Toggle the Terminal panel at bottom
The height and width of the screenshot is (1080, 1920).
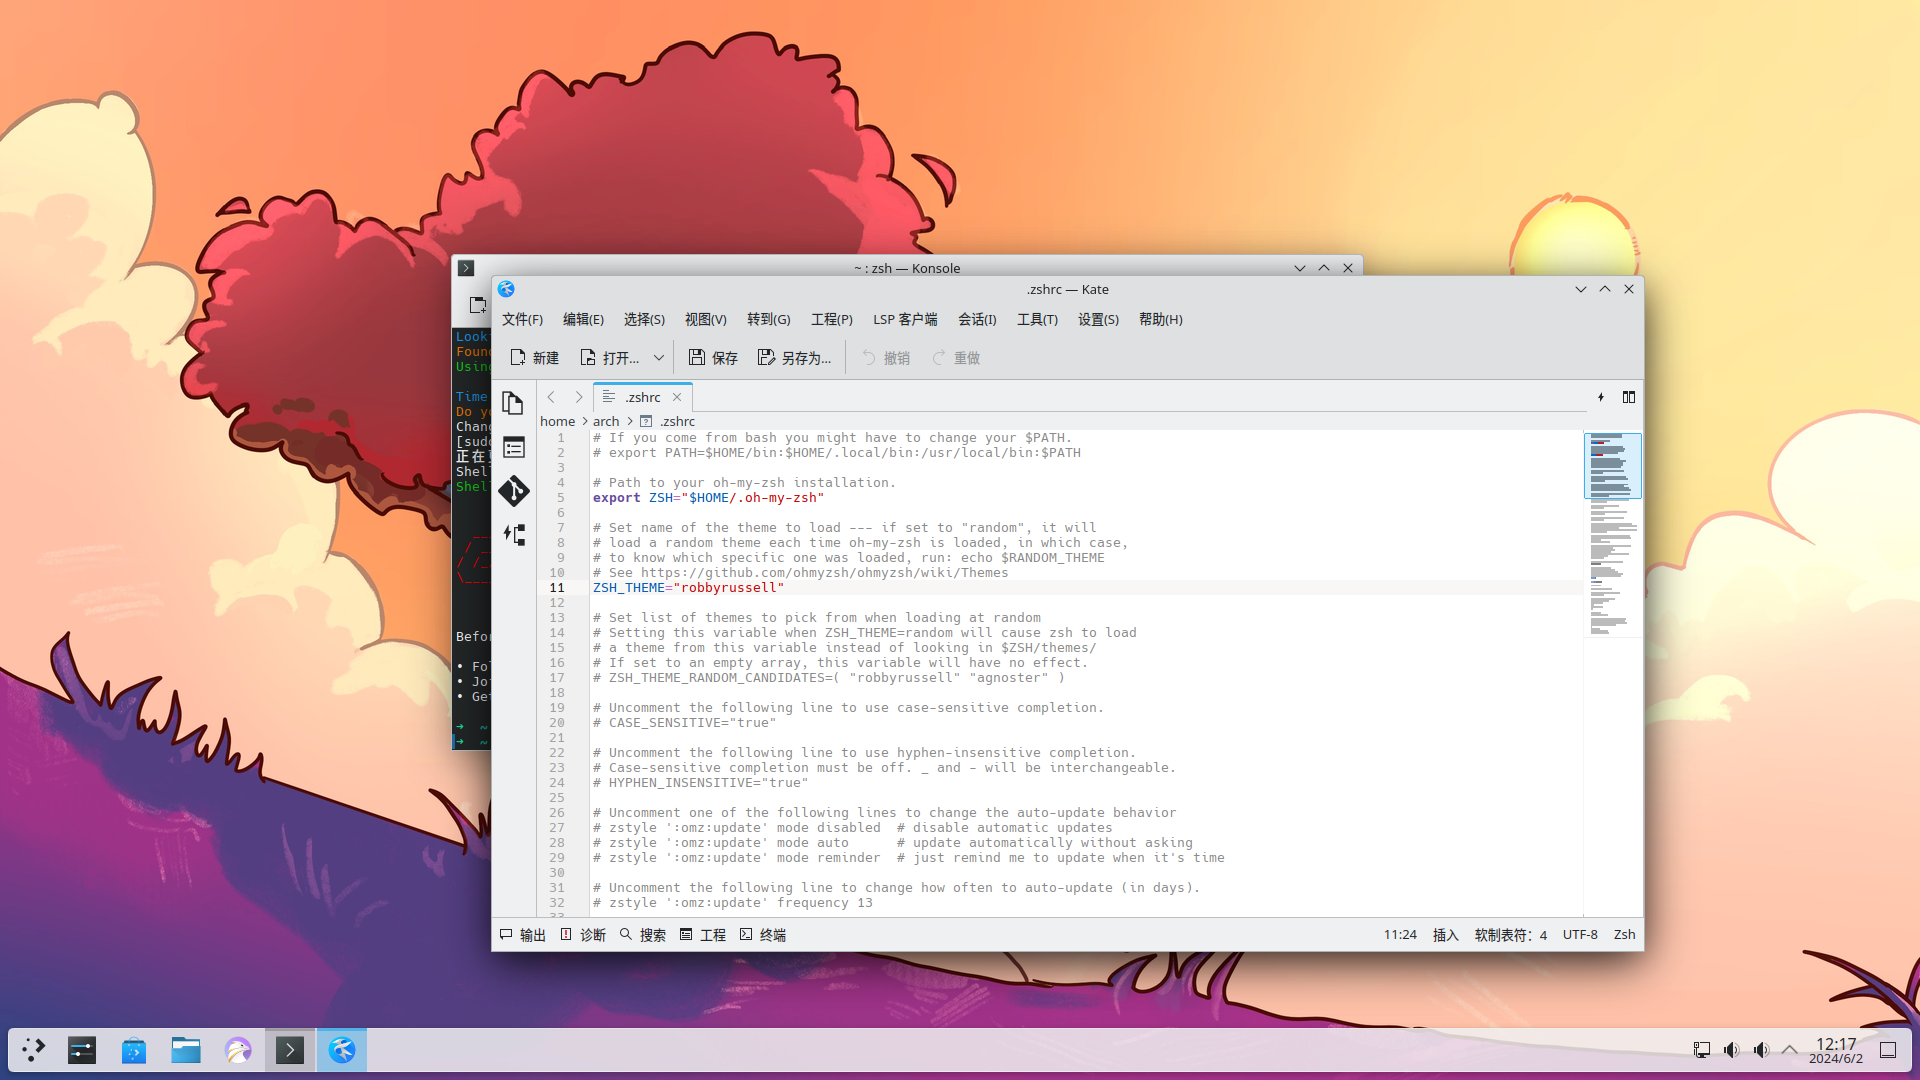[762, 935]
